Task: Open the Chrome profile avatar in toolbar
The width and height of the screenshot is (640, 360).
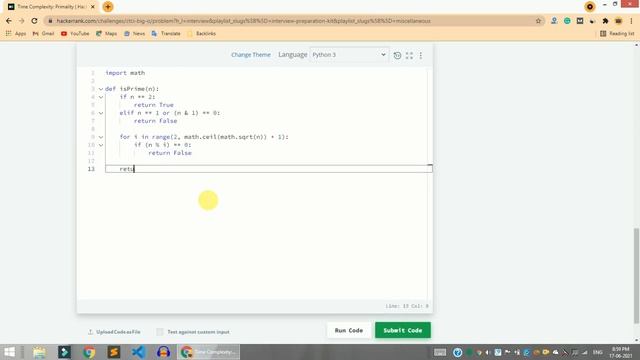Action: [x=618, y=21]
